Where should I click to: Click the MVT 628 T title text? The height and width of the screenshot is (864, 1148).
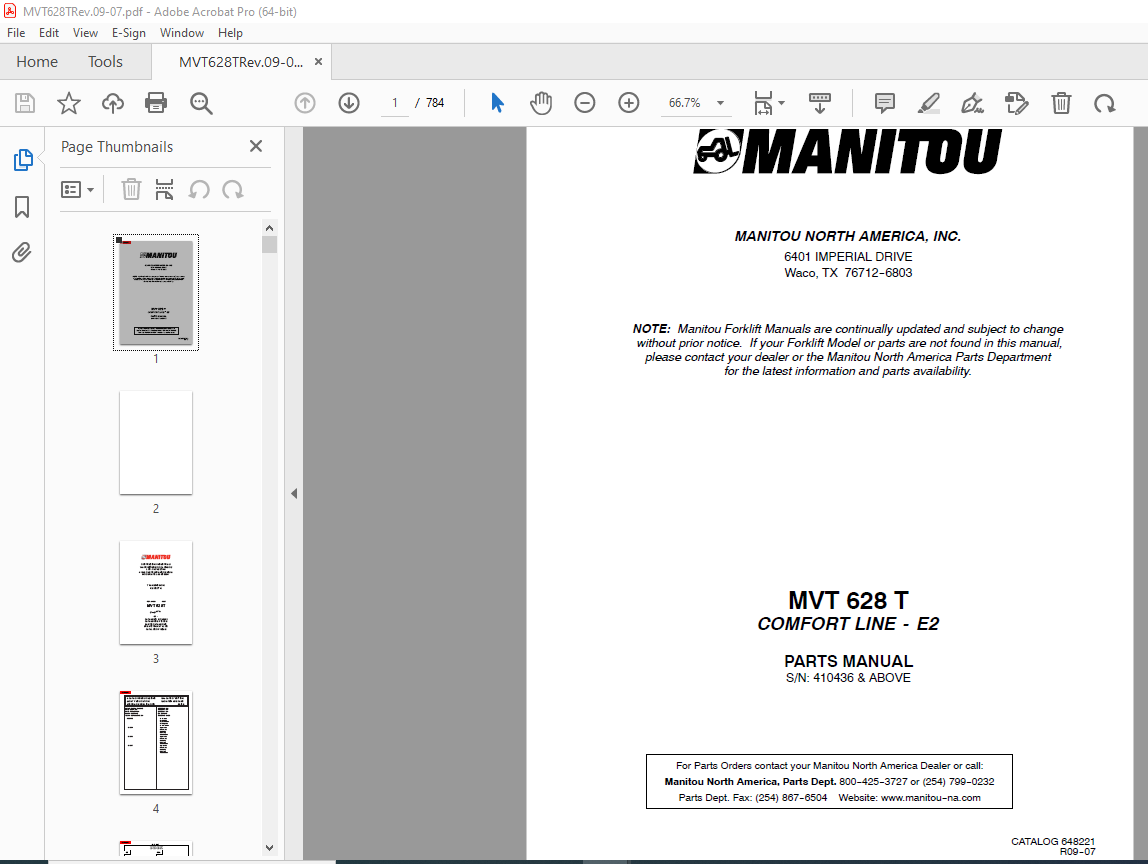tap(848, 600)
